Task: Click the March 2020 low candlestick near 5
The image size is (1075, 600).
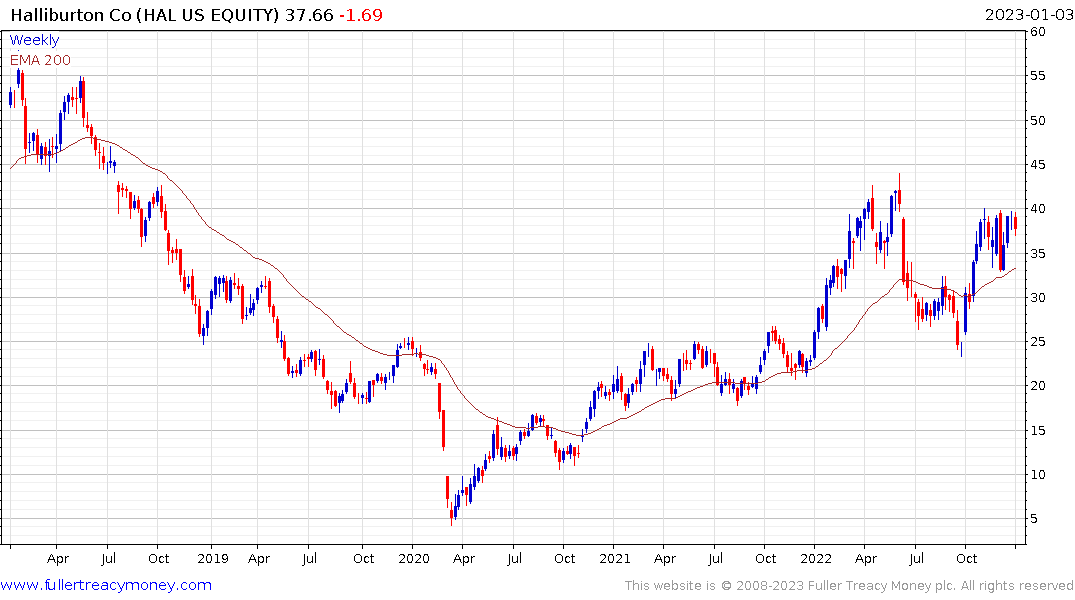Action: [x=451, y=516]
